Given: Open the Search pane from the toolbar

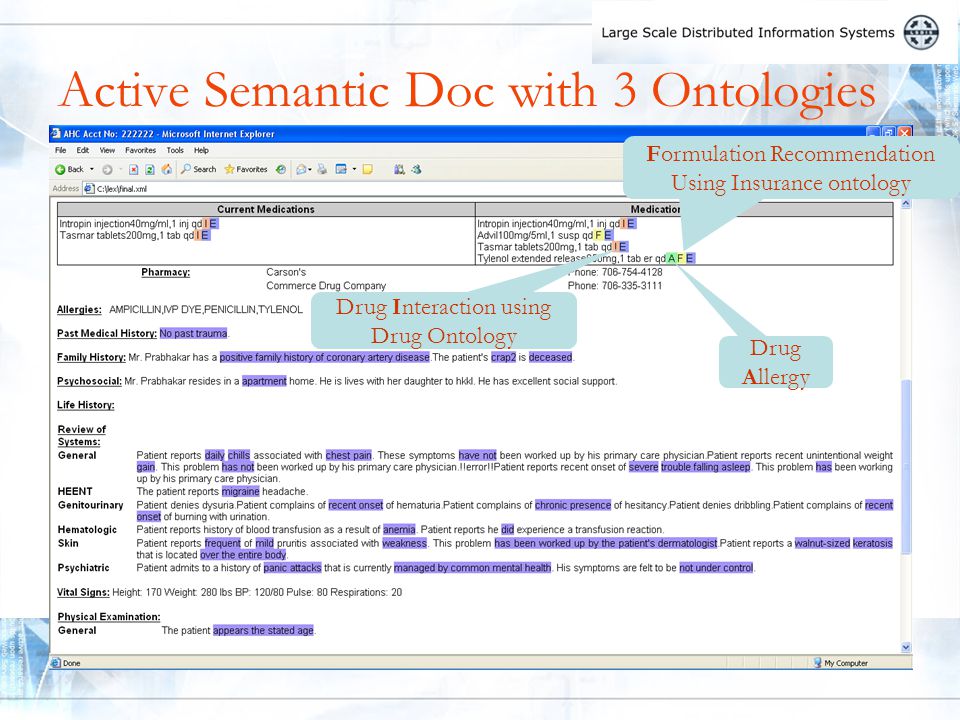Looking at the screenshot, I should (x=198, y=170).
